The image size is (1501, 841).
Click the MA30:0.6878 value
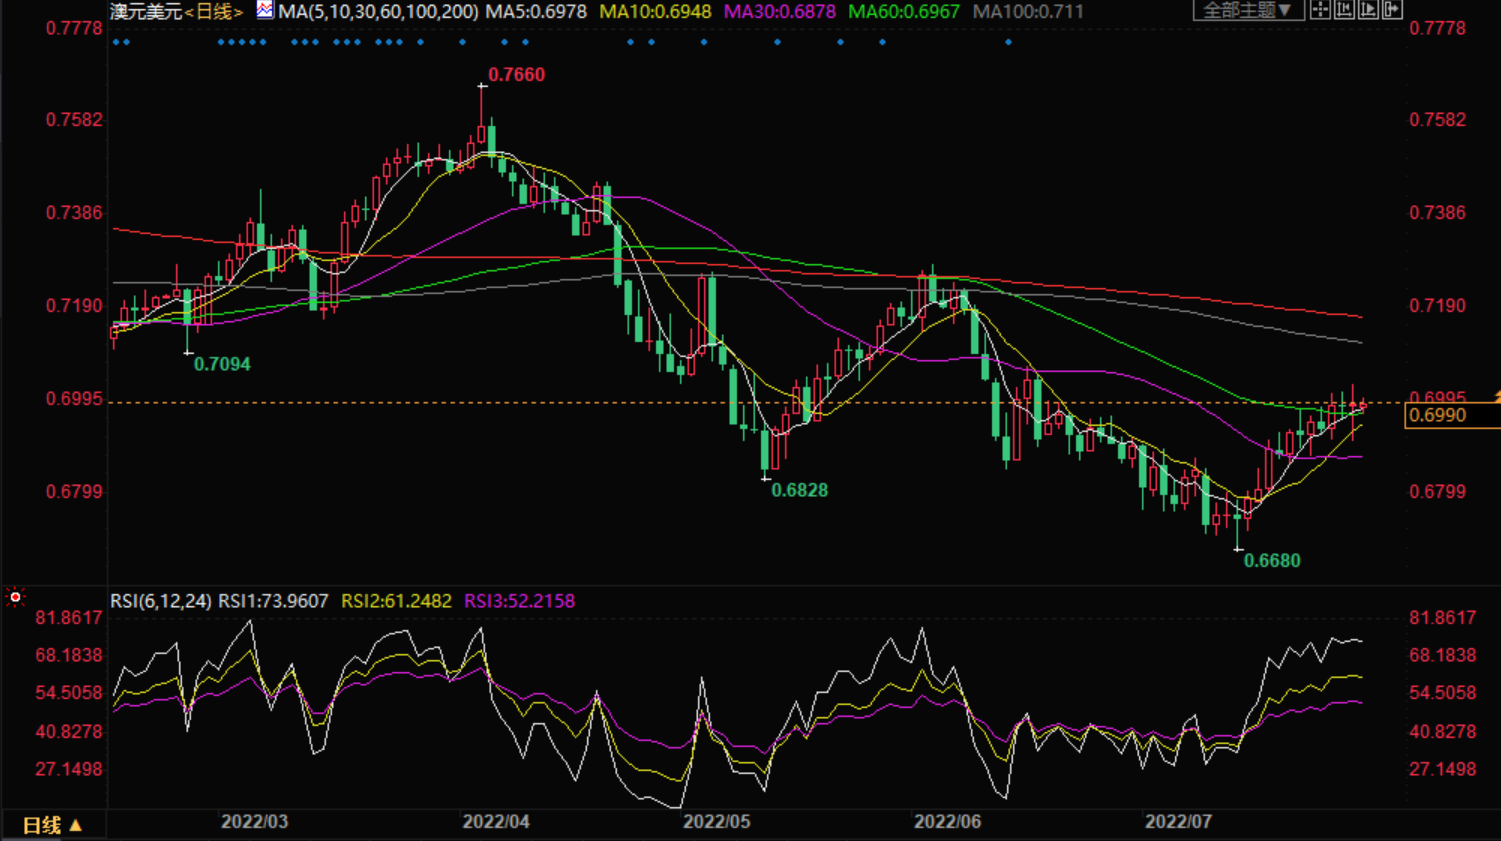coord(779,12)
